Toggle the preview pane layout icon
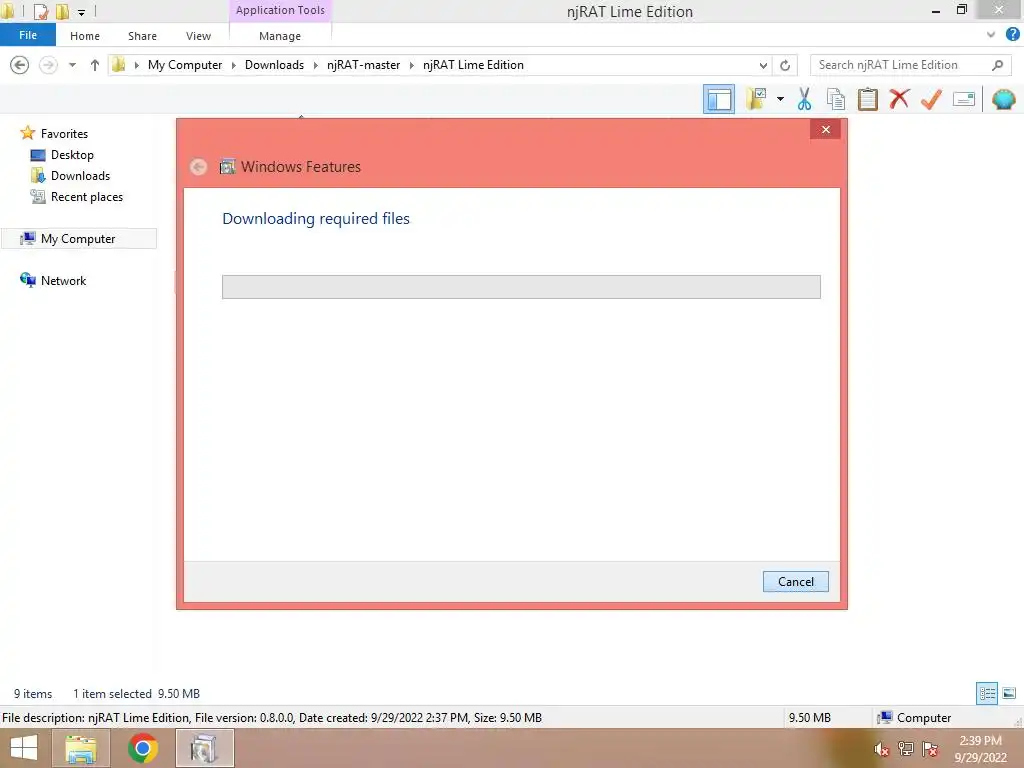Screen dimensions: 1024x768 (x=718, y=99)
